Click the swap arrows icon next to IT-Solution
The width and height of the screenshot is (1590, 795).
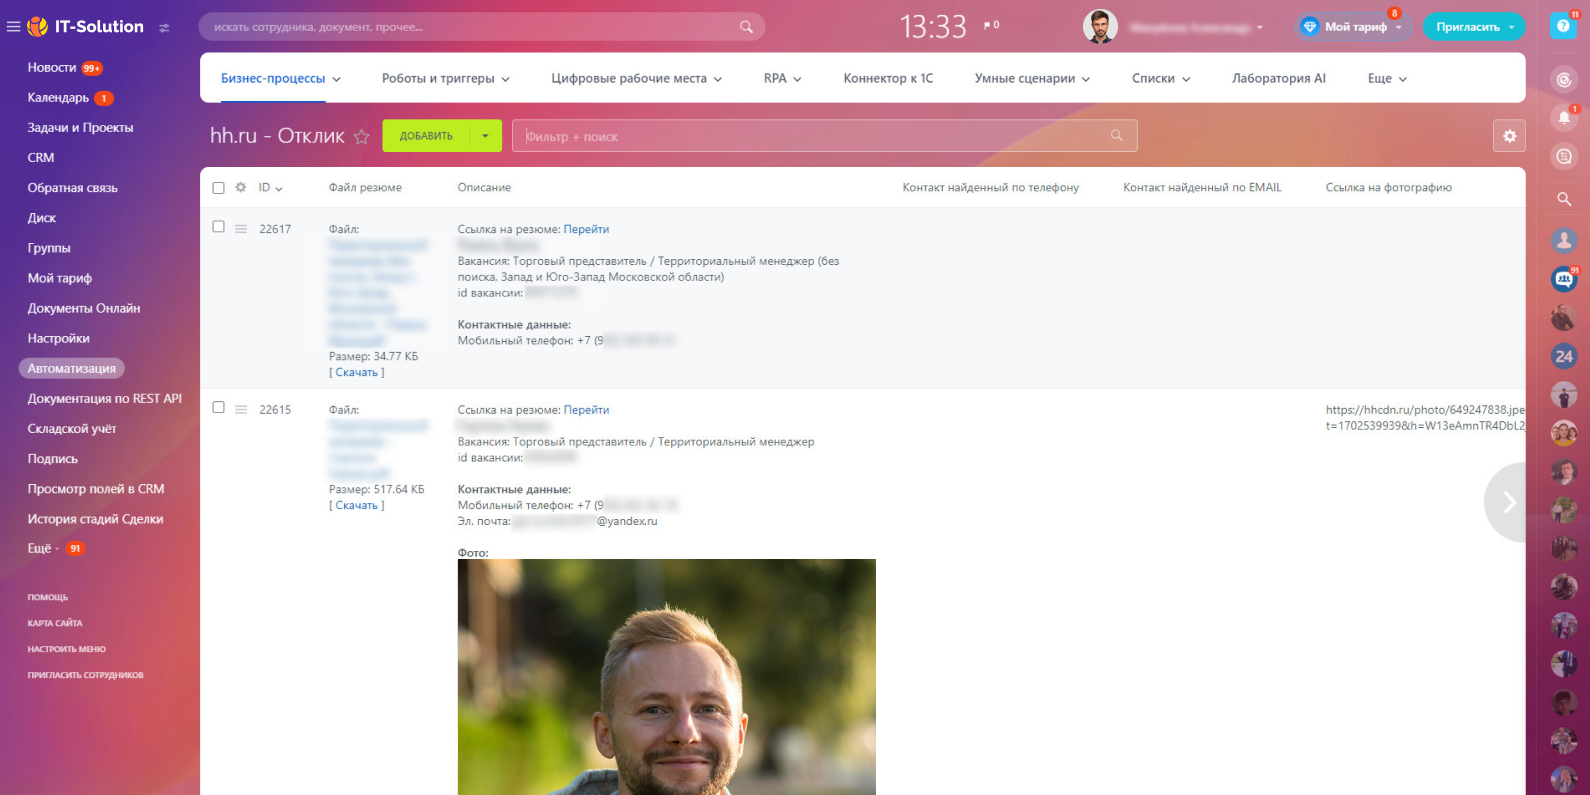pyautogui.click(x=164, y=27)
